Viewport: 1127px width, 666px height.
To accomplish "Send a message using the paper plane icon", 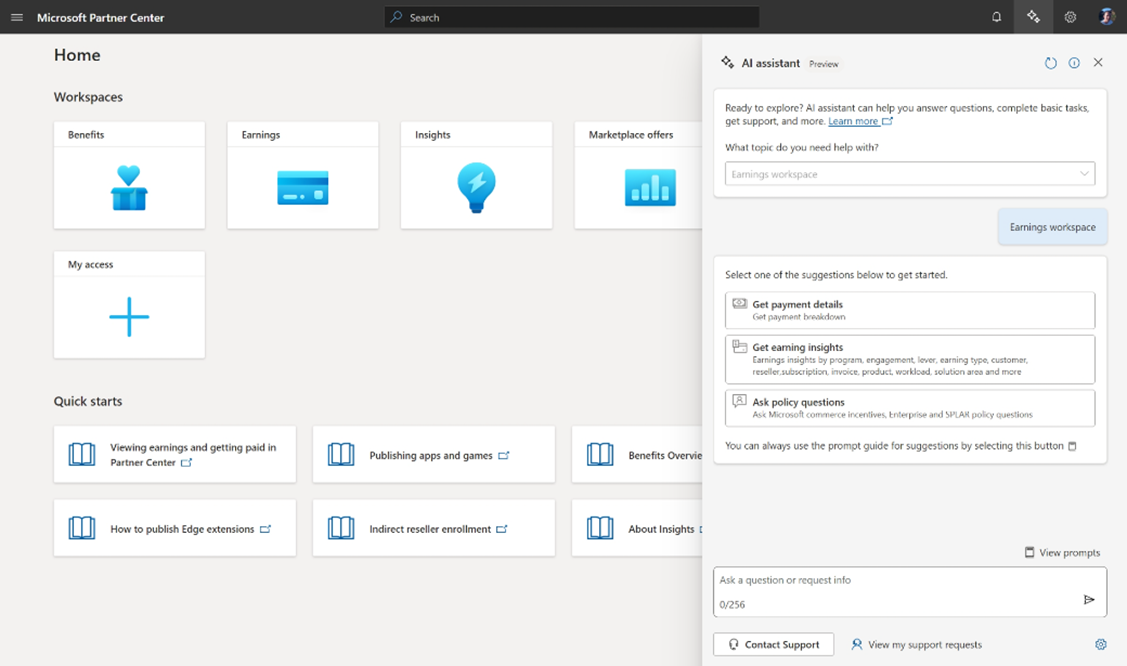I will [1089, 600].
